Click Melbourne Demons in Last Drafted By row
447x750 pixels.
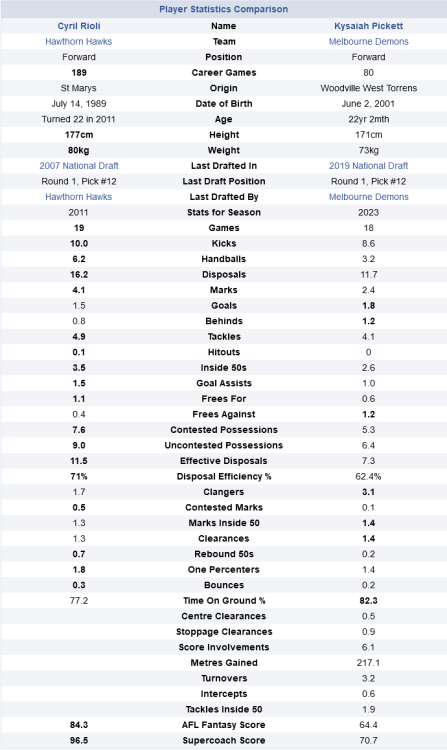coord(369,197)
